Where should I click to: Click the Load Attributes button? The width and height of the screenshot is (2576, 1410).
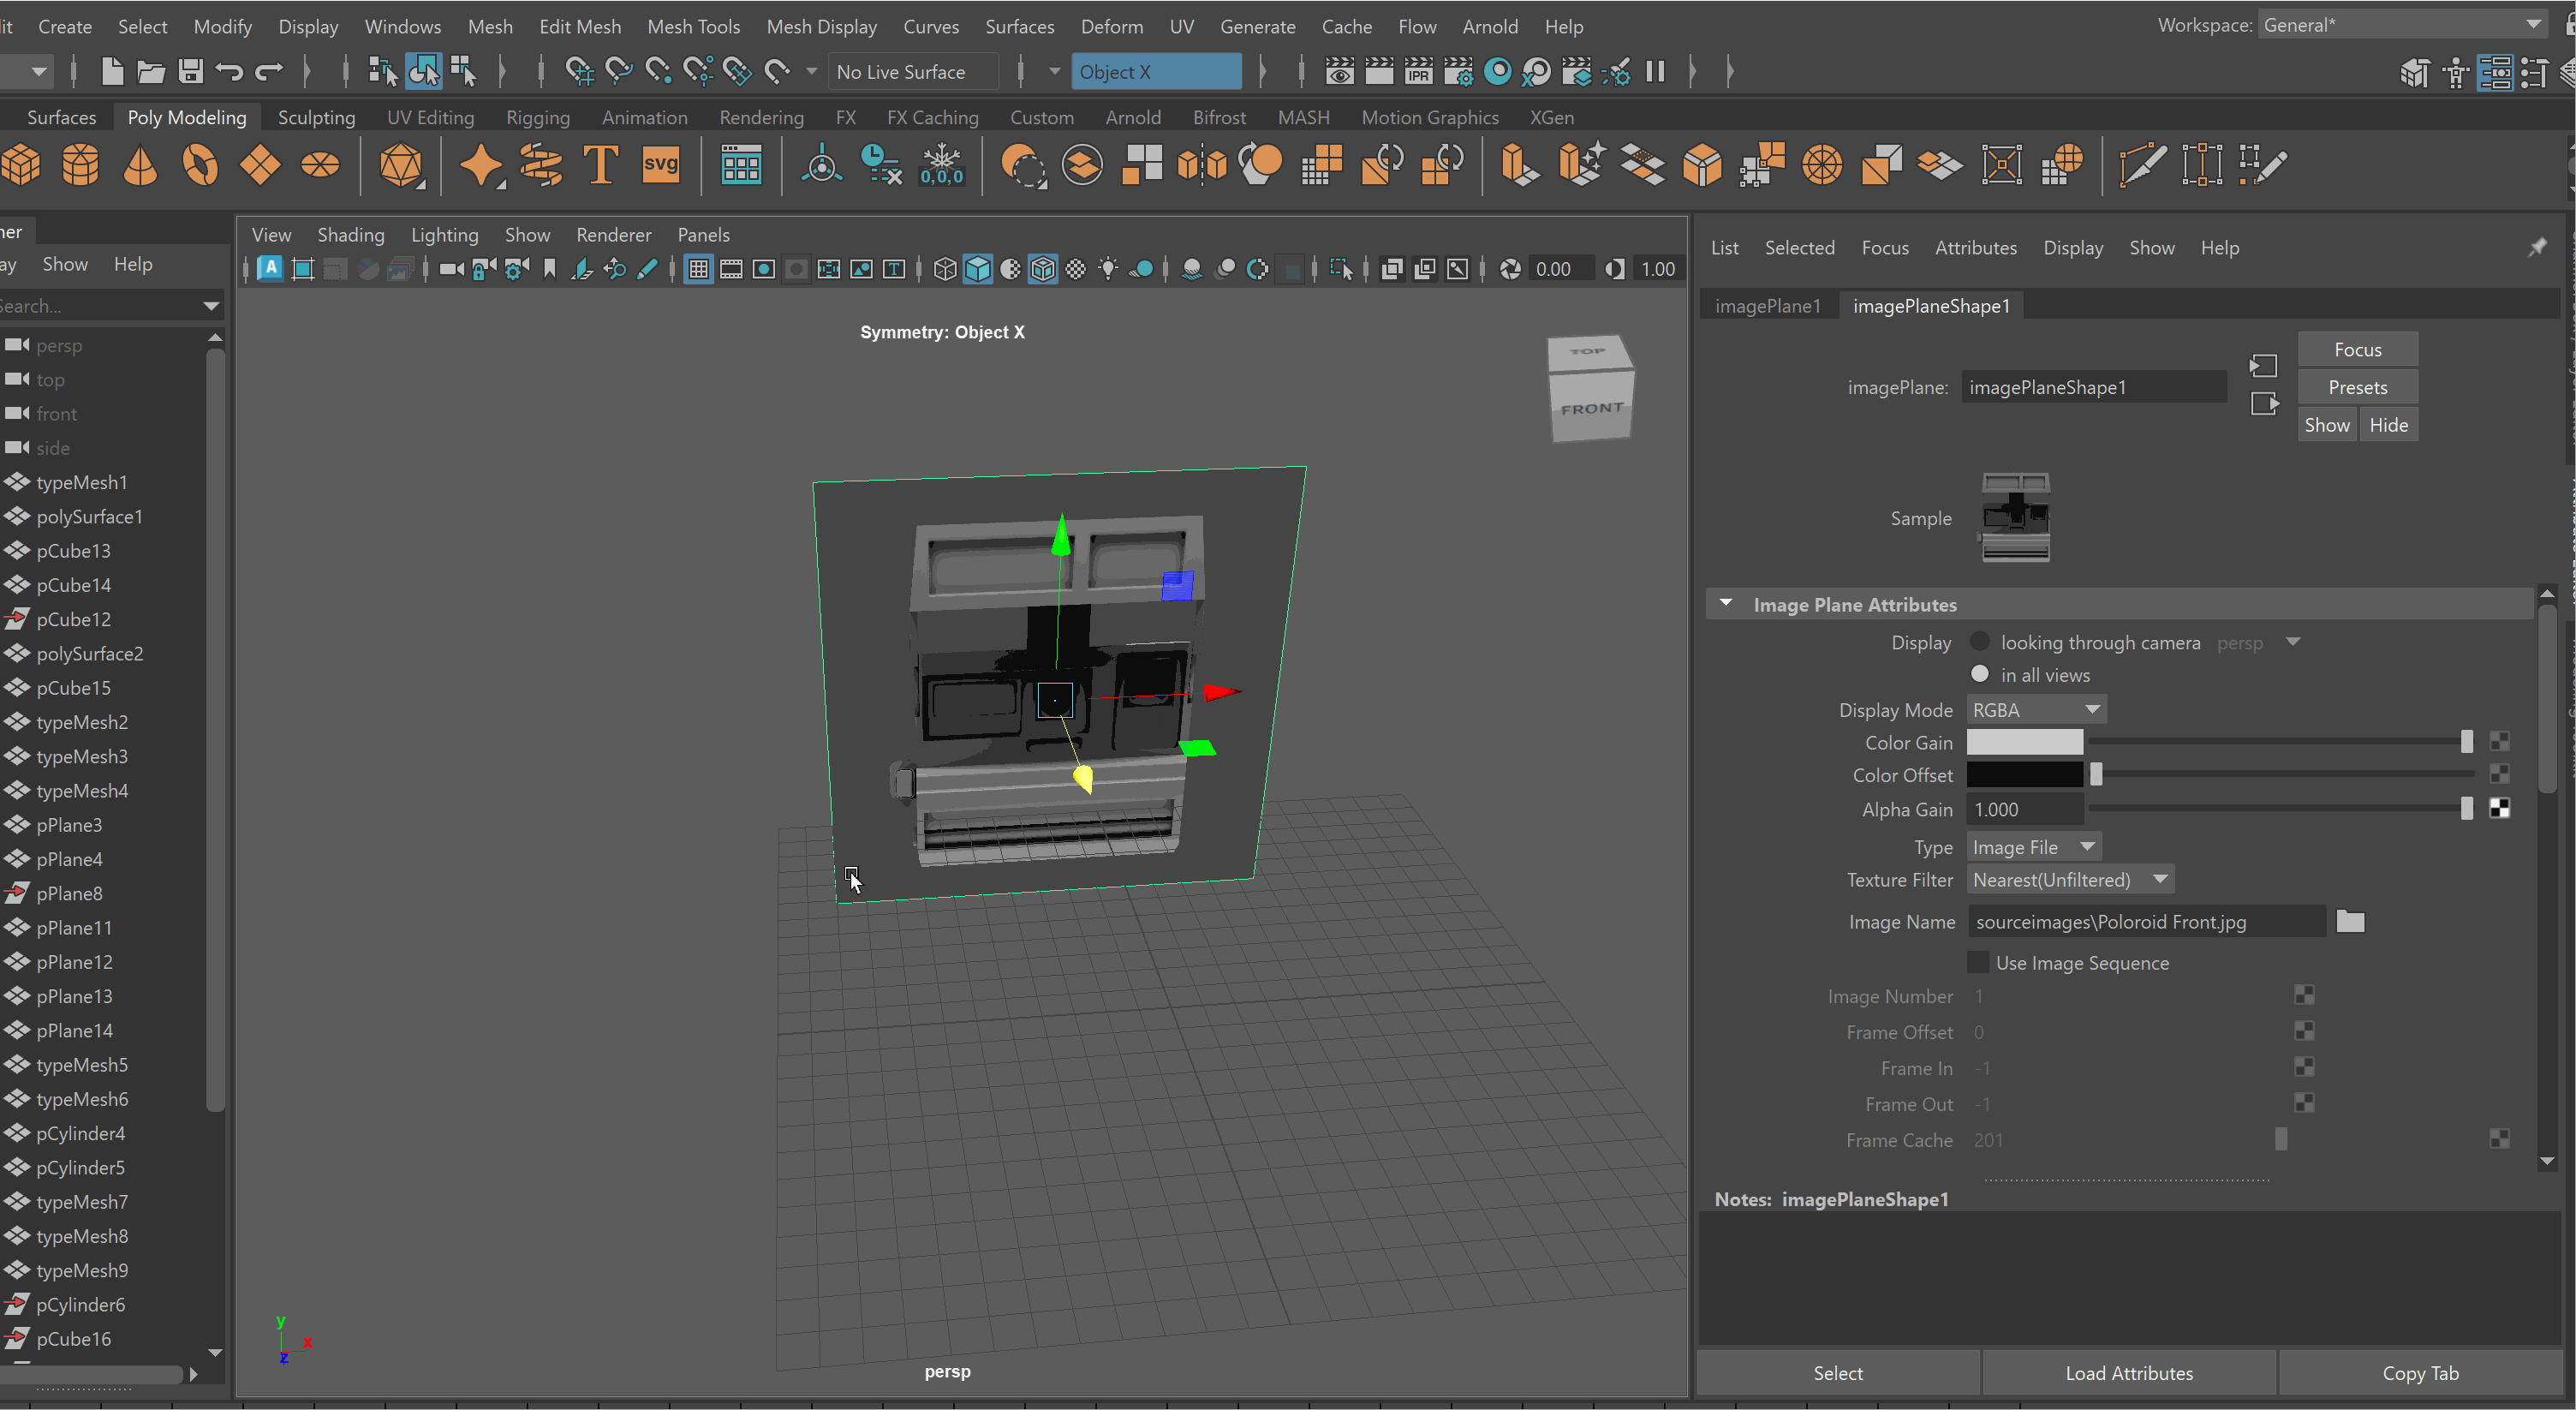2128,1372
